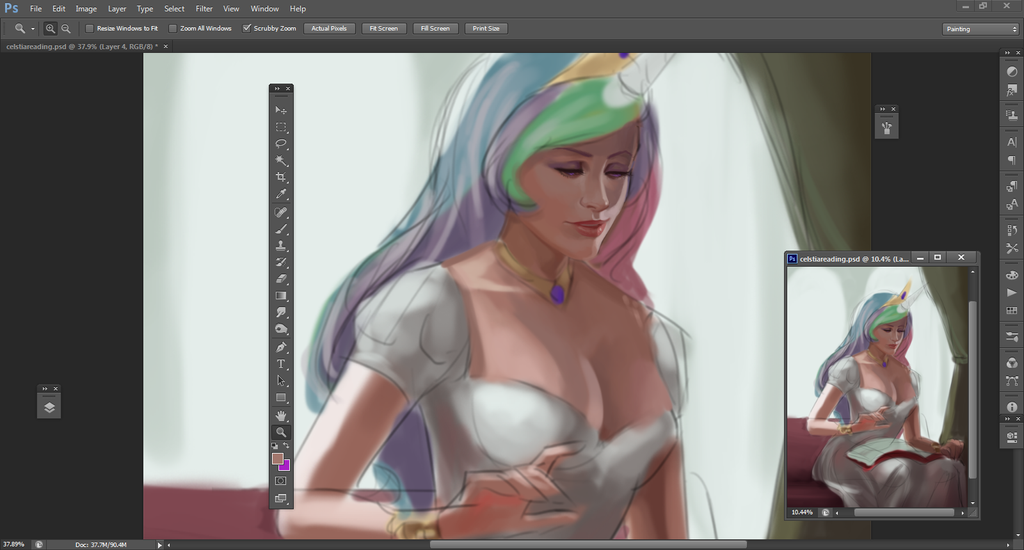This screenshot has width=1024, height=550.
Task: Select the Eyedropper tool
Action: tap(281, 194)
